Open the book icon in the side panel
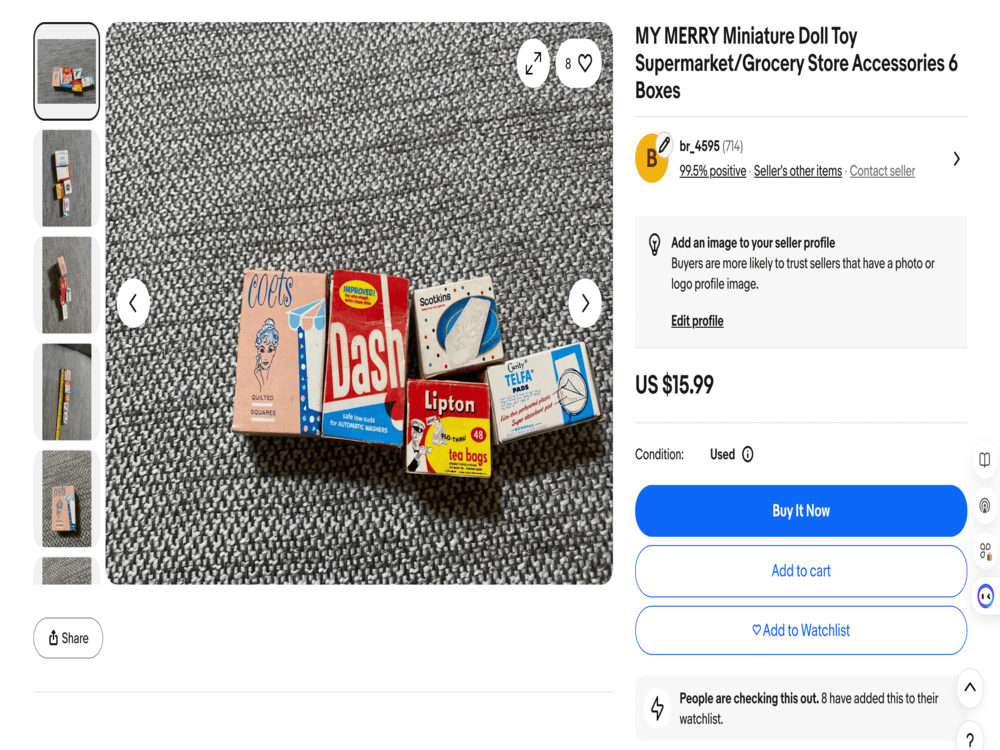 click(x=985, y=460)
